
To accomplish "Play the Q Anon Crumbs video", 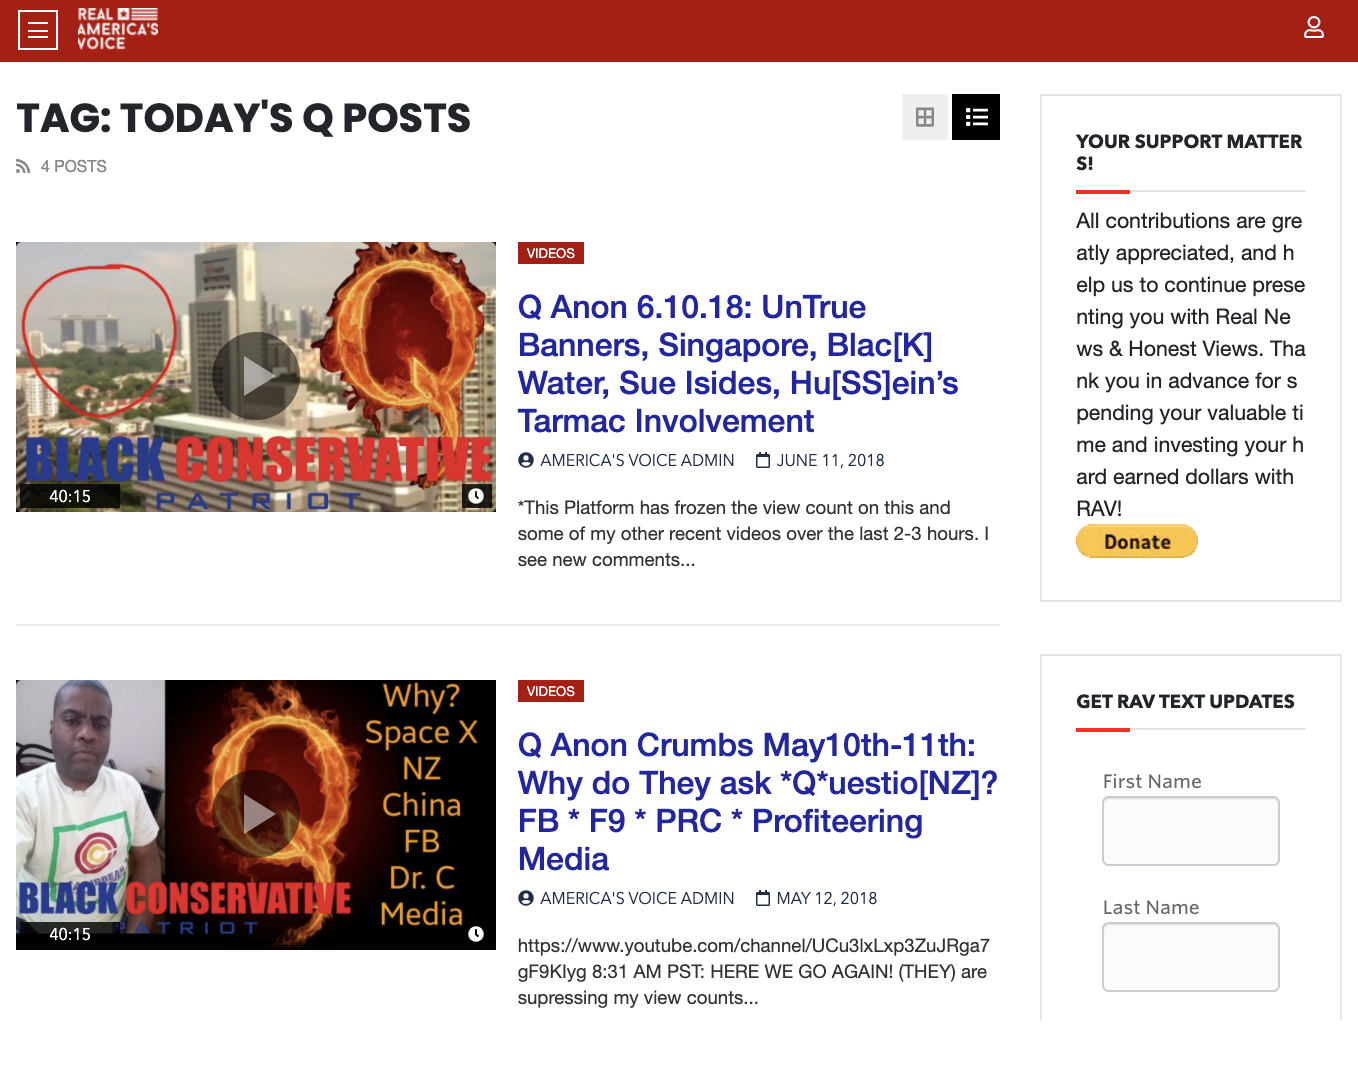I will (x=256, y=814).
